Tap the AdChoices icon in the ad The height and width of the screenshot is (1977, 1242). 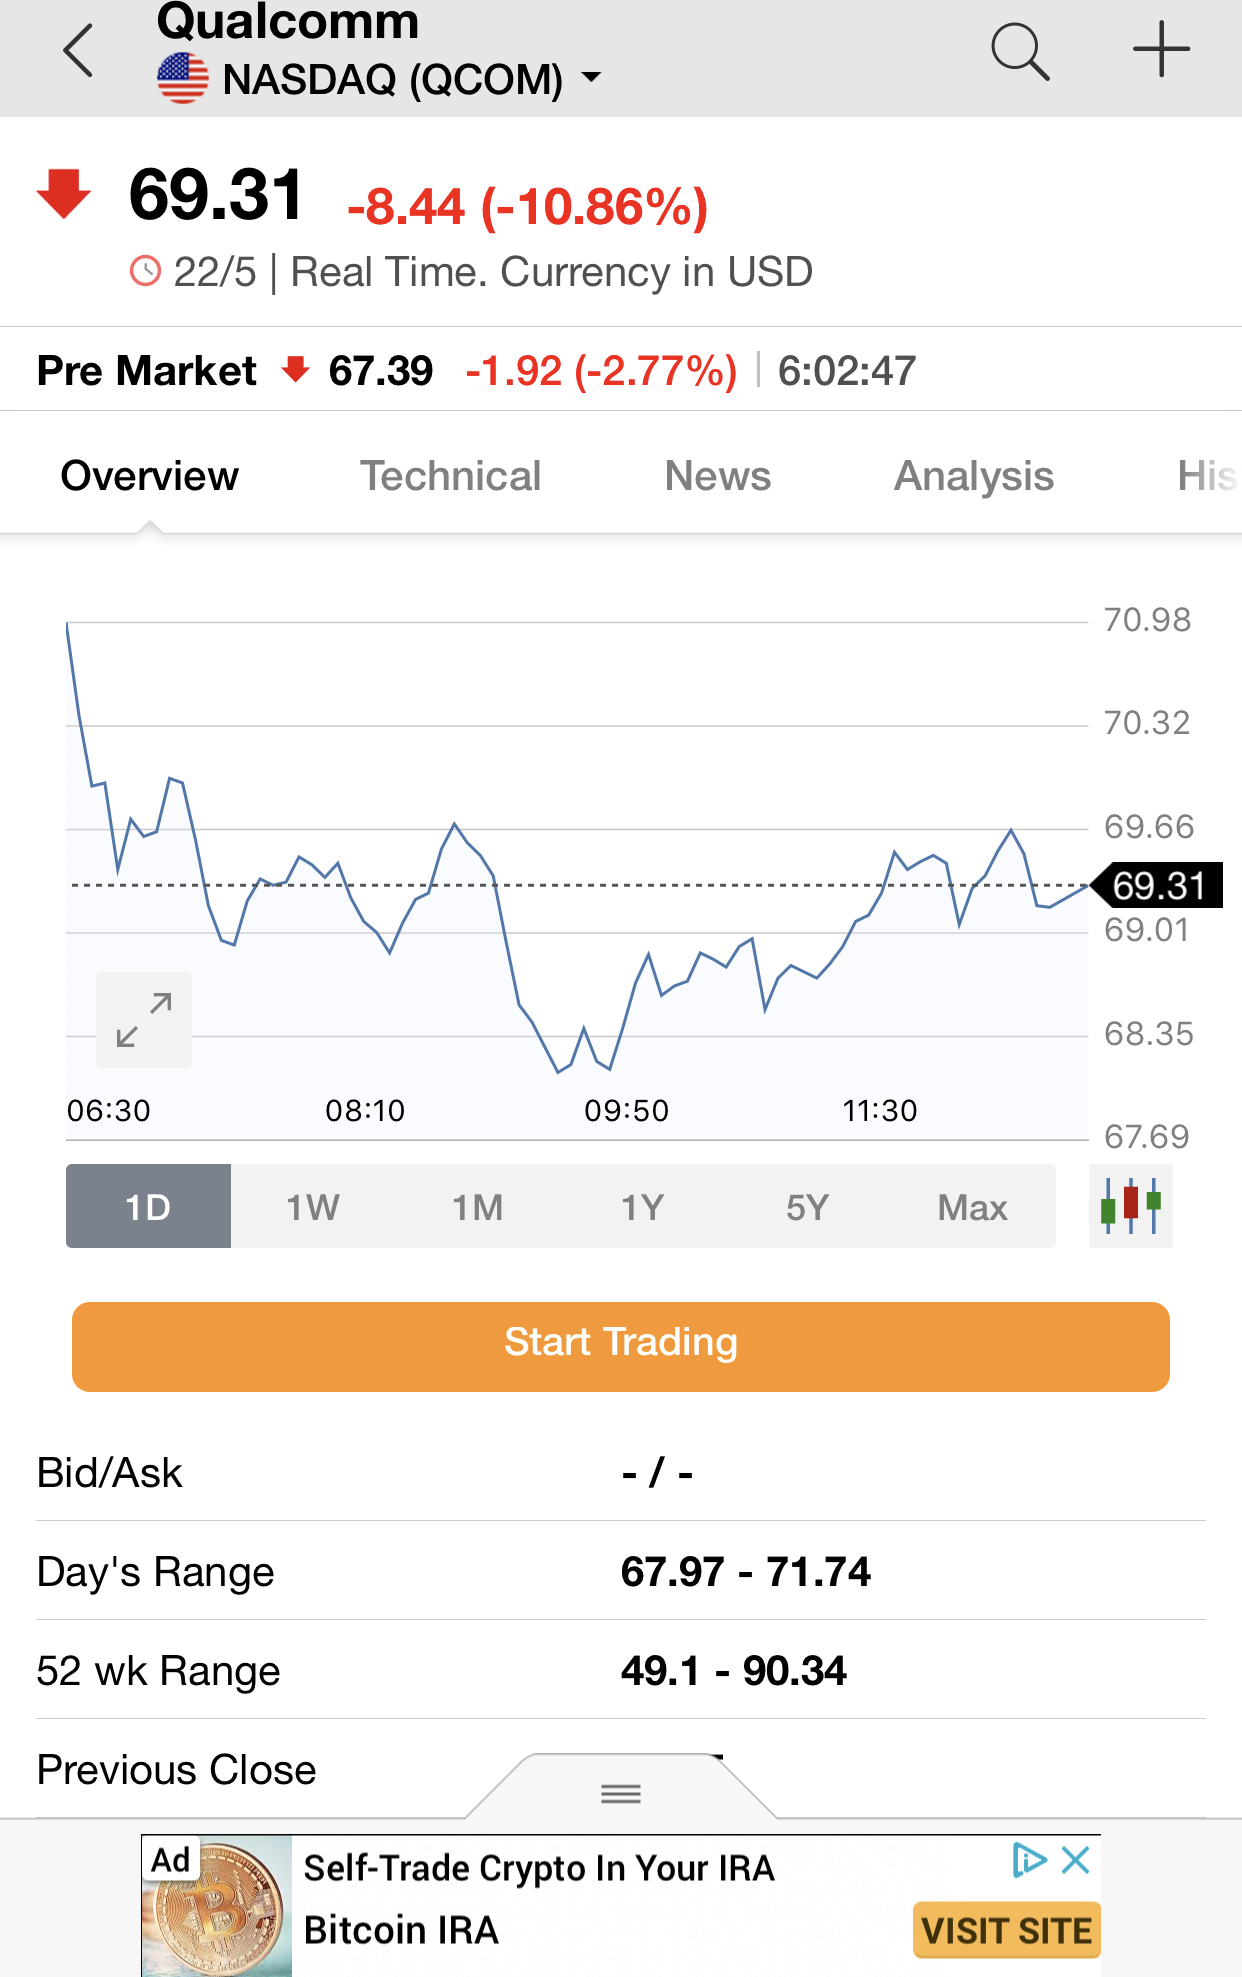(x=1029, y=1860)
